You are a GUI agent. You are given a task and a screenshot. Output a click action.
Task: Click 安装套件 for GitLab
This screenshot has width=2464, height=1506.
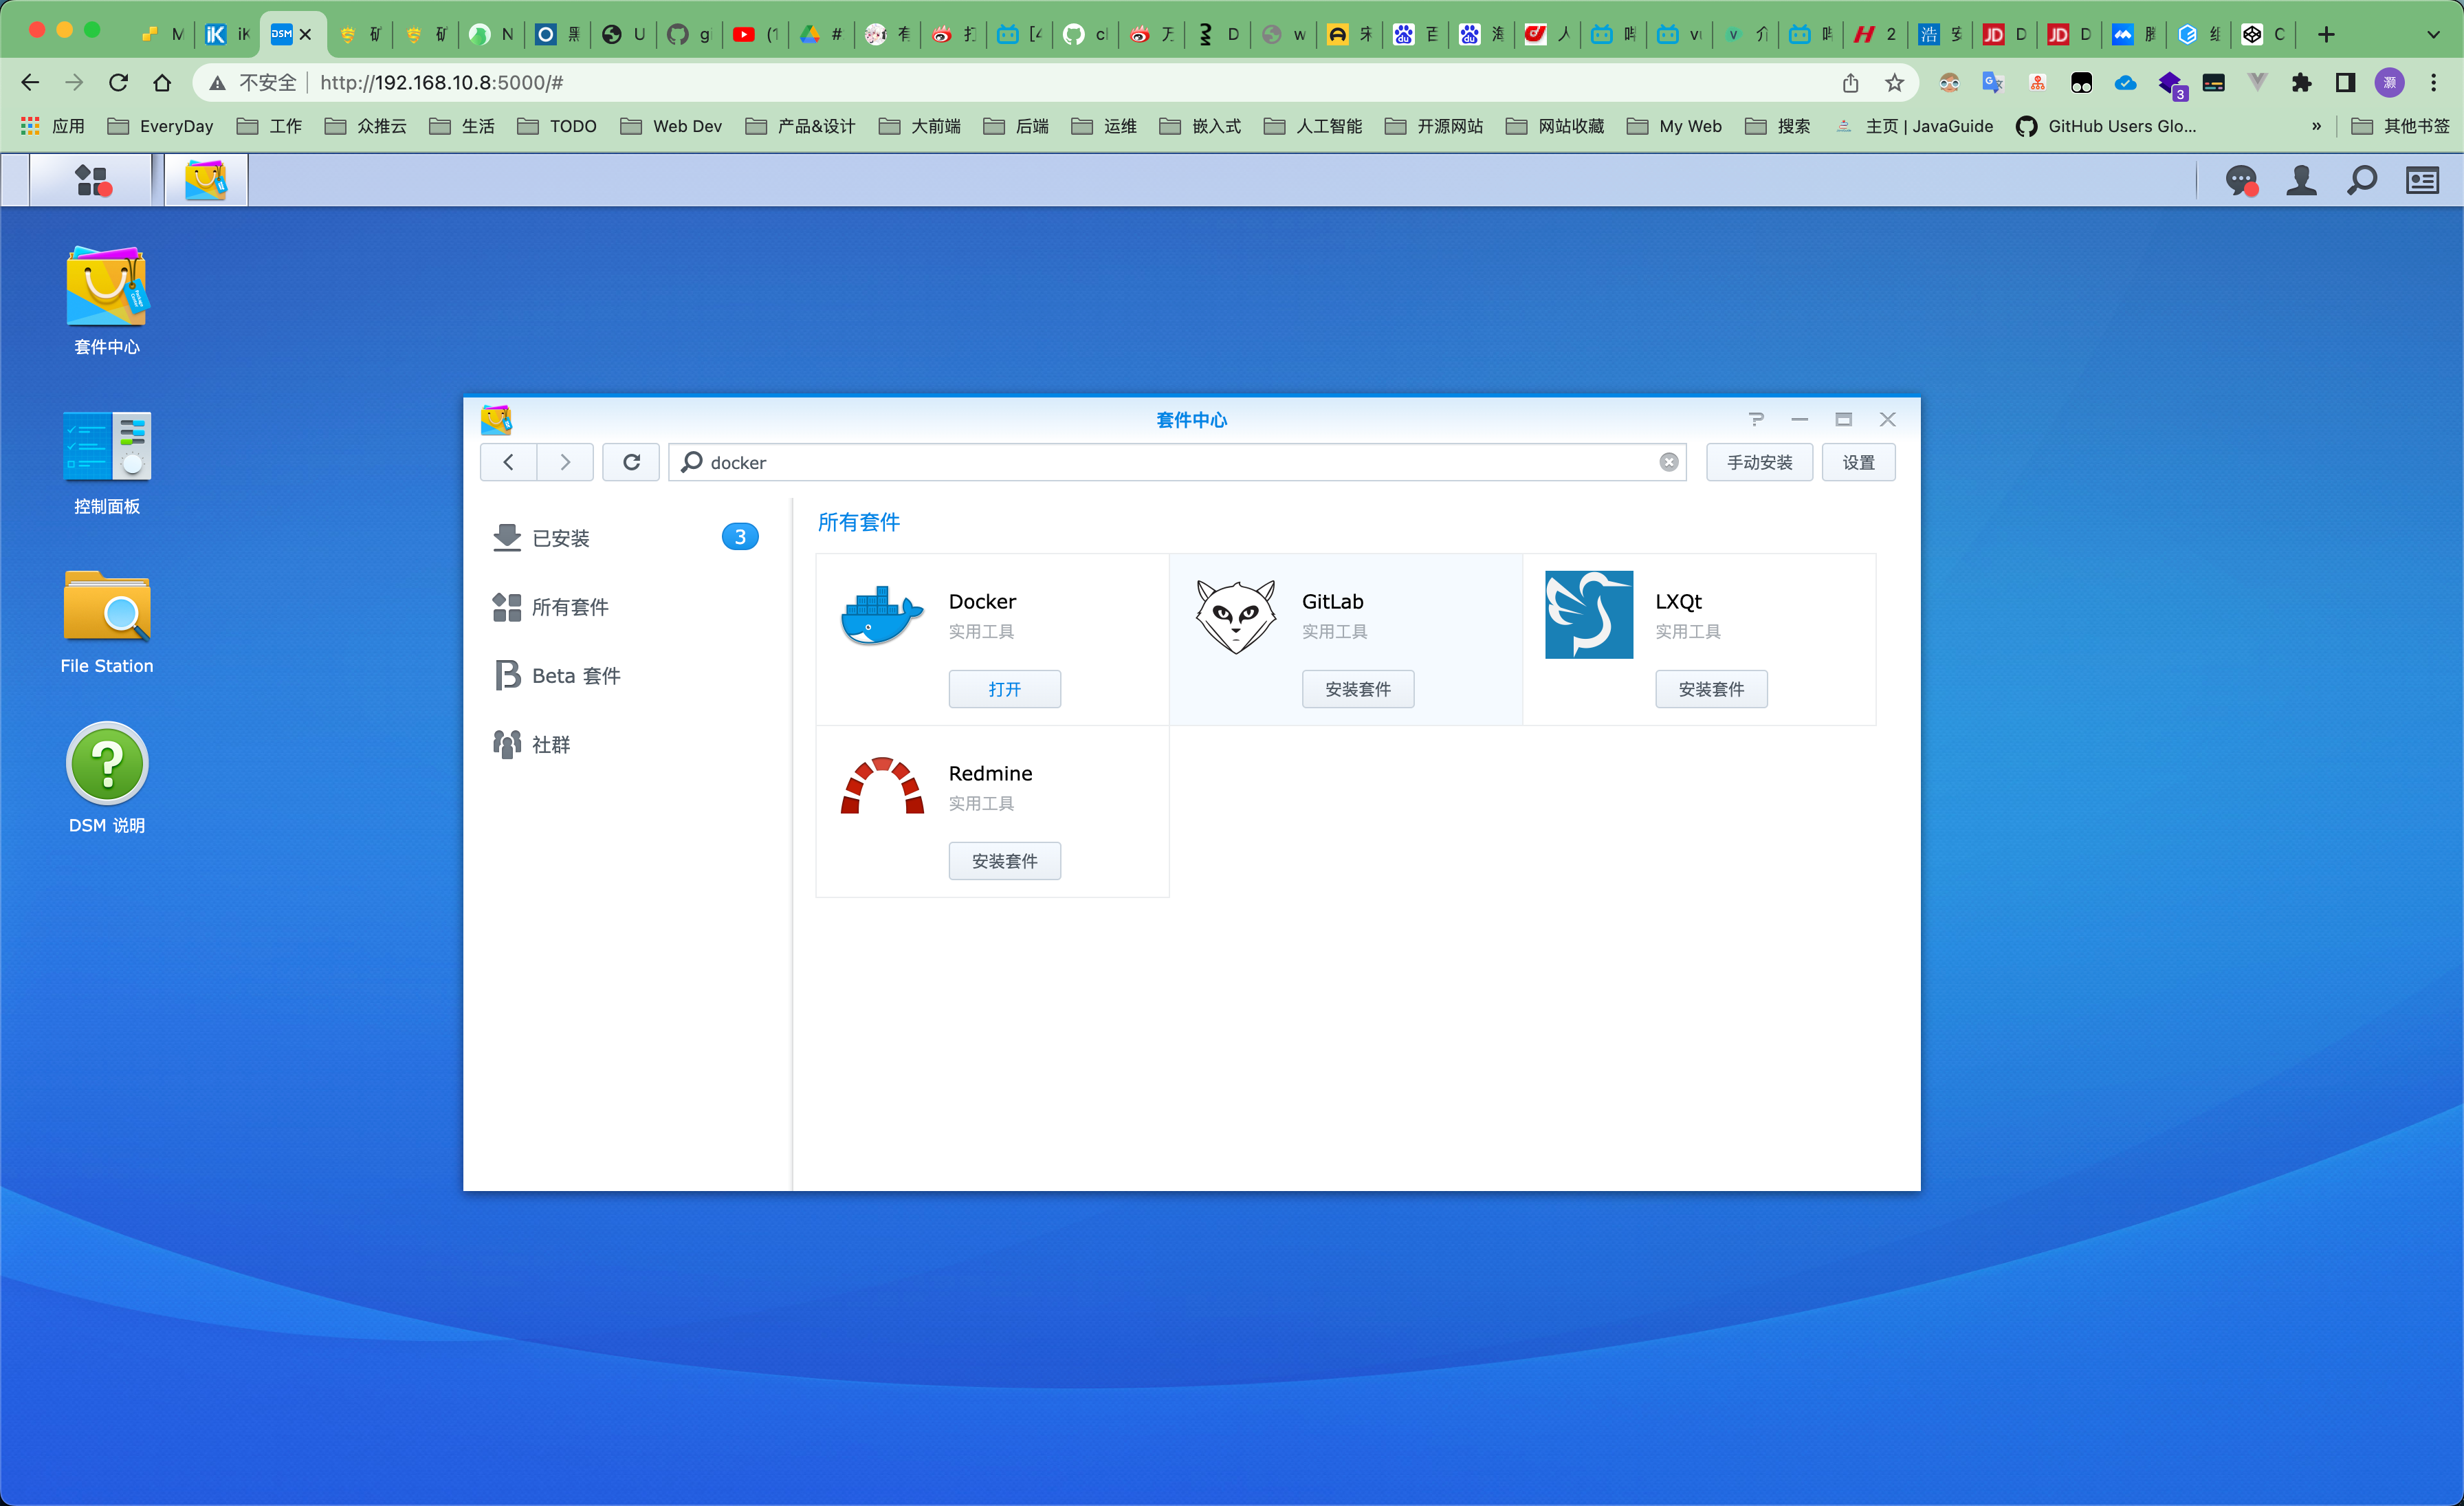[1357, 689]
